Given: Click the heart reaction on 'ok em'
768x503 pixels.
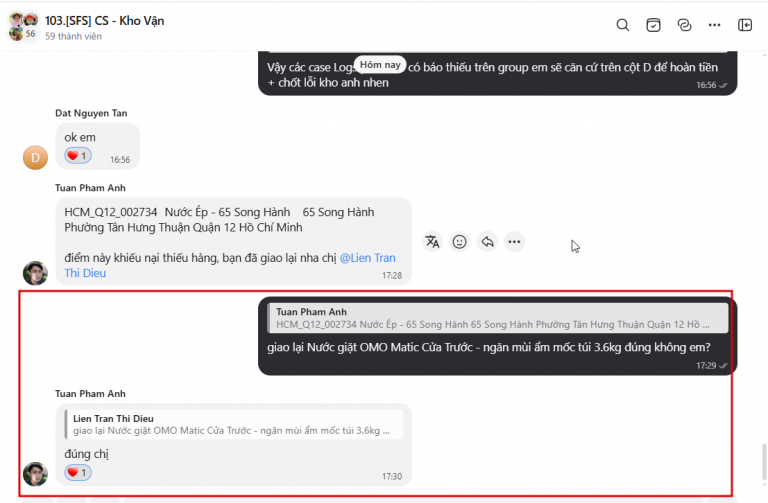Looking at the screenshot, I should tap(78, 156).
